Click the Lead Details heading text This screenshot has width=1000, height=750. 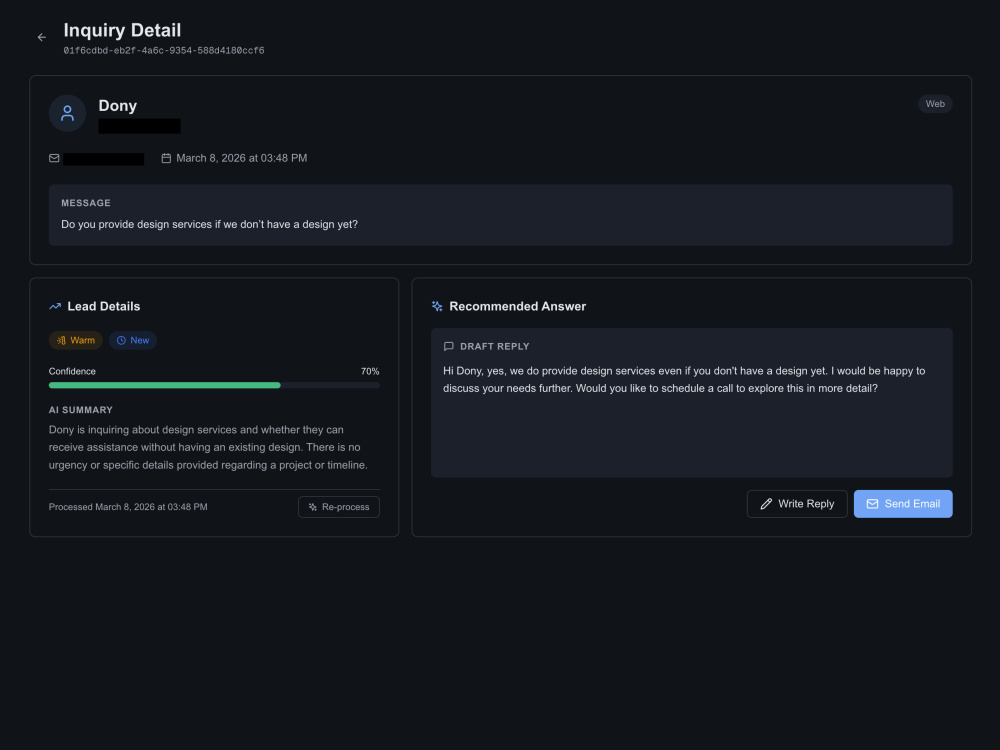pyautogui.click(x=103, y=307)
